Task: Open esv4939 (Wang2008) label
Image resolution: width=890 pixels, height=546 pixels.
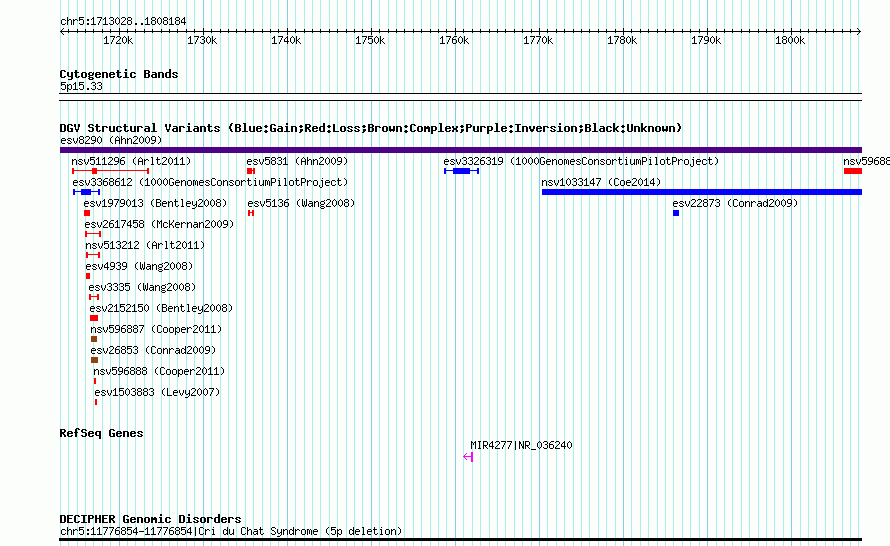Action: pos(139,266)
